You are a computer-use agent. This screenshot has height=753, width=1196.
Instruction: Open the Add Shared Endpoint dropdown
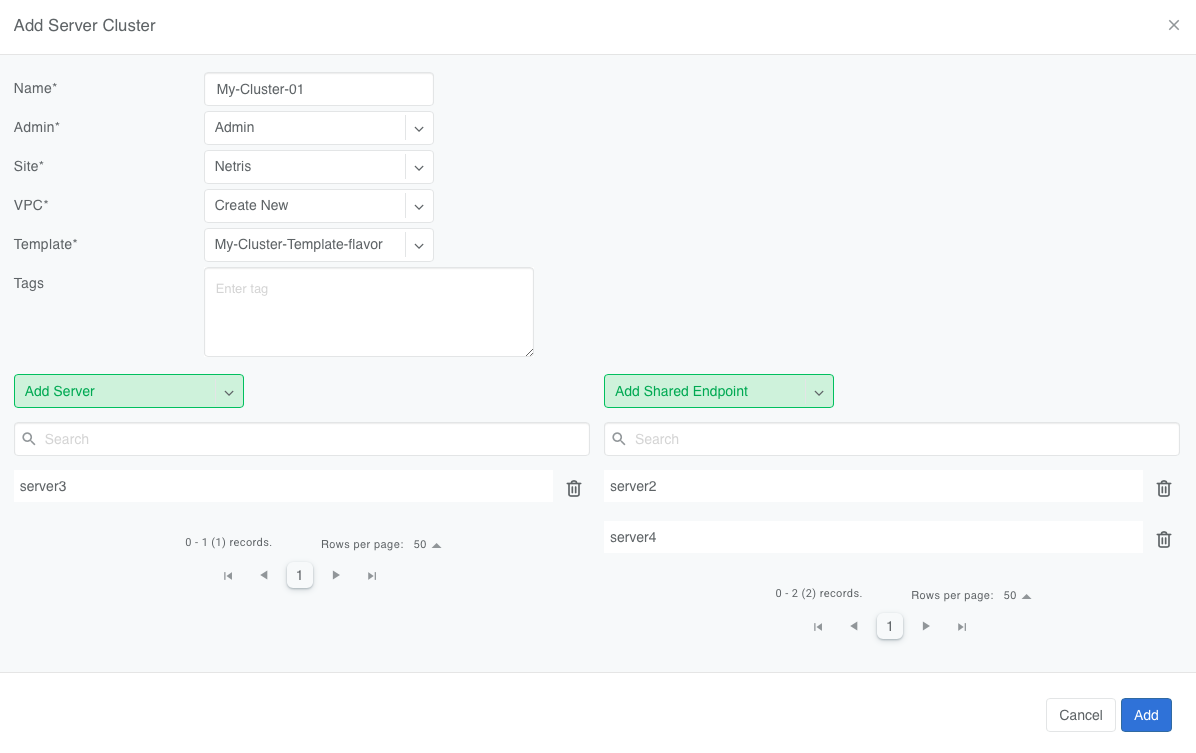coord(819,391)
